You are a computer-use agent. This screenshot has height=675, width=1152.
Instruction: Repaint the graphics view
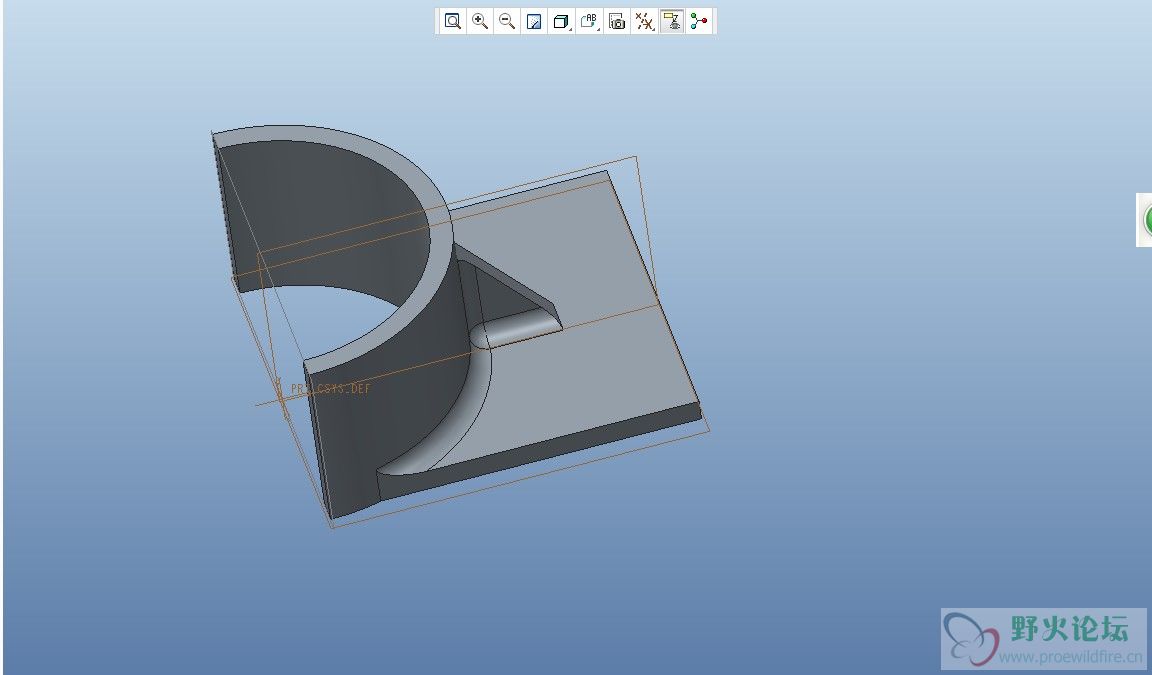point(534,21)
